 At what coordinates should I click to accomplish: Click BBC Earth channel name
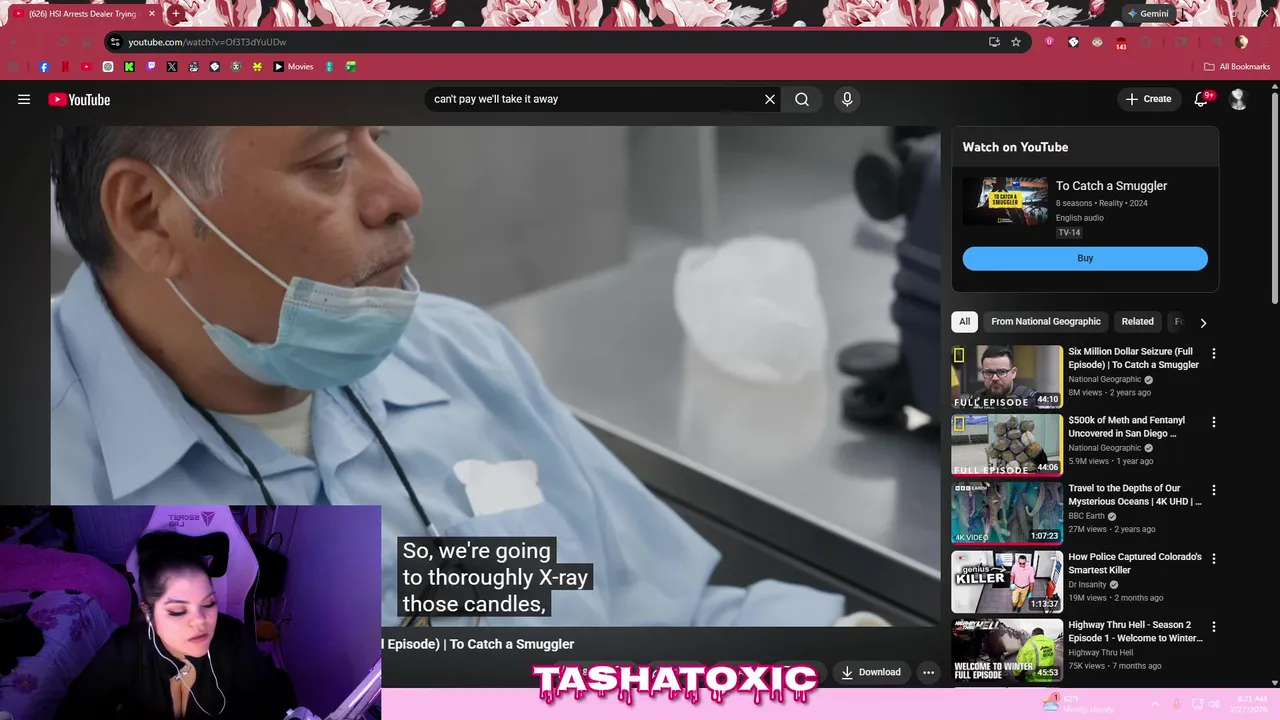pyautogui.click(x=1086, y=516)
